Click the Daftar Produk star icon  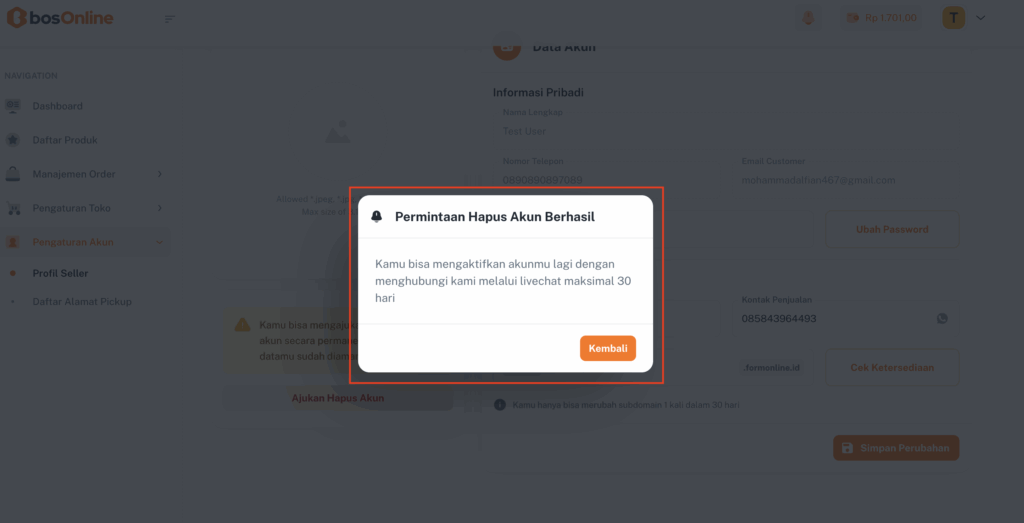tap(12, 140)
